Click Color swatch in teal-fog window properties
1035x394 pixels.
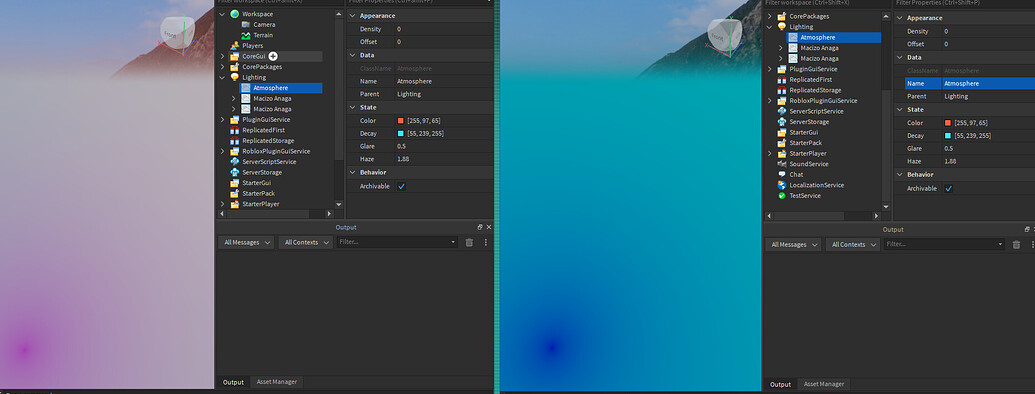click(x=948, y=123)
